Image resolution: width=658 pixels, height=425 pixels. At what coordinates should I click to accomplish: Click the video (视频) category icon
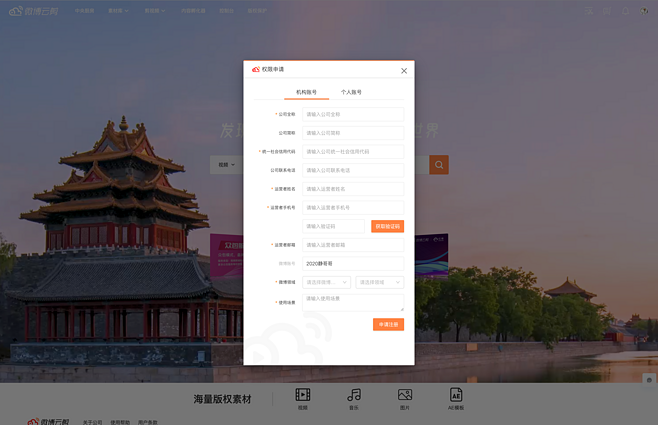point(303,395)
